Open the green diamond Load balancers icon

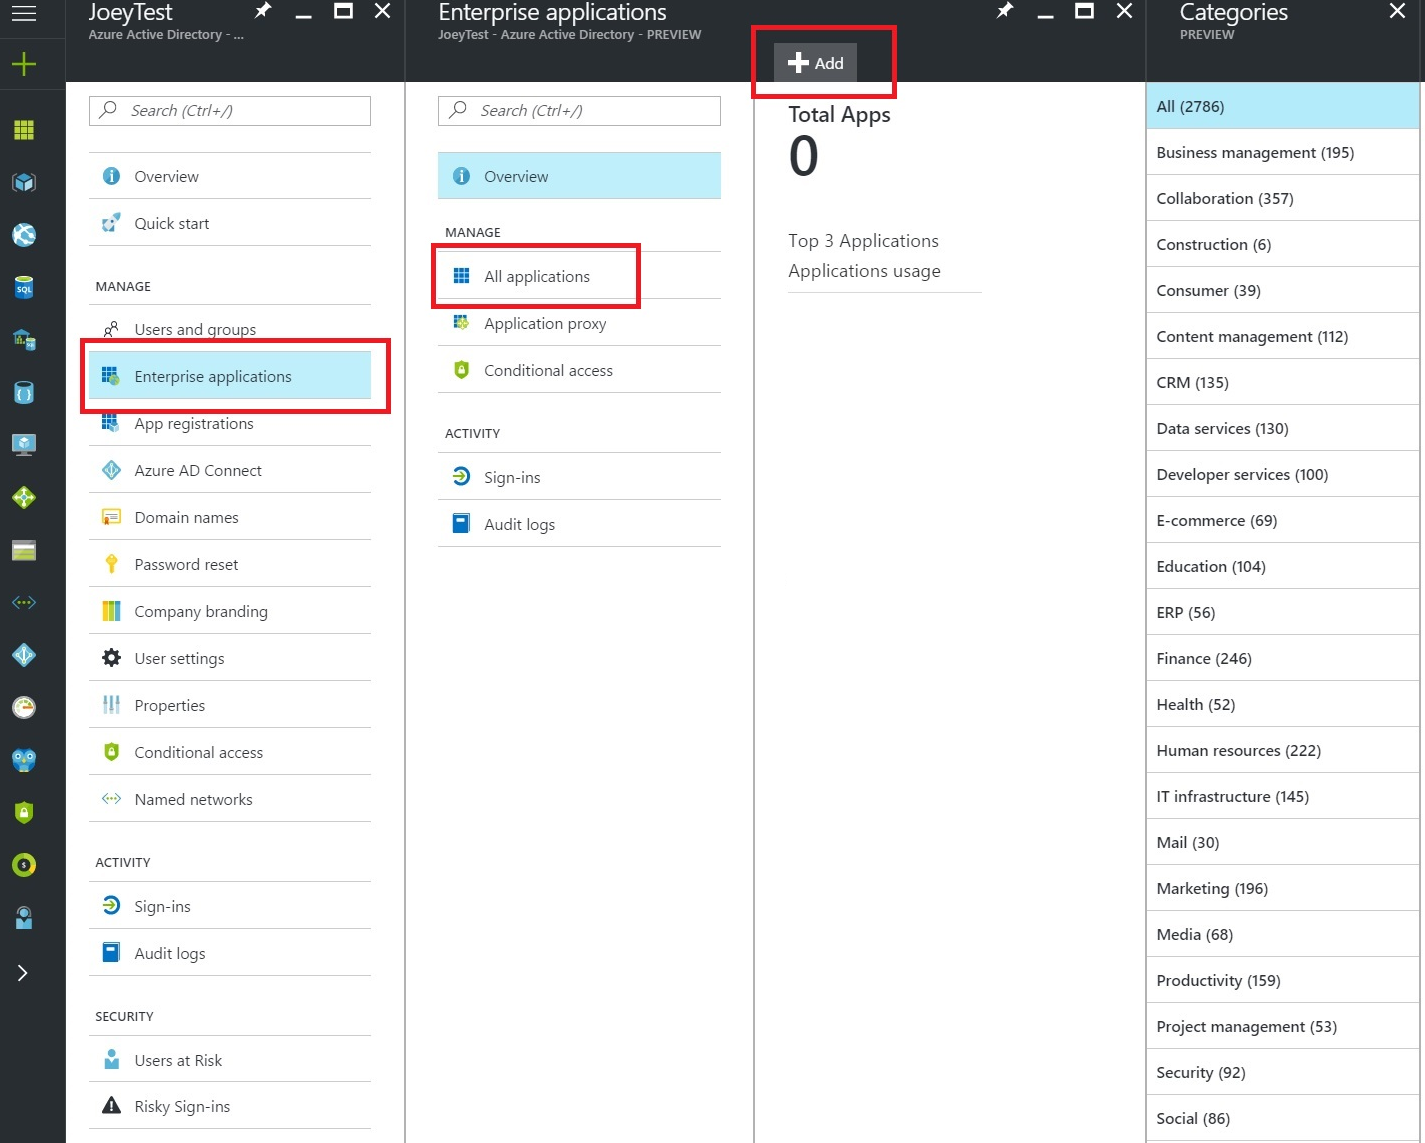(x=24, y=497)
